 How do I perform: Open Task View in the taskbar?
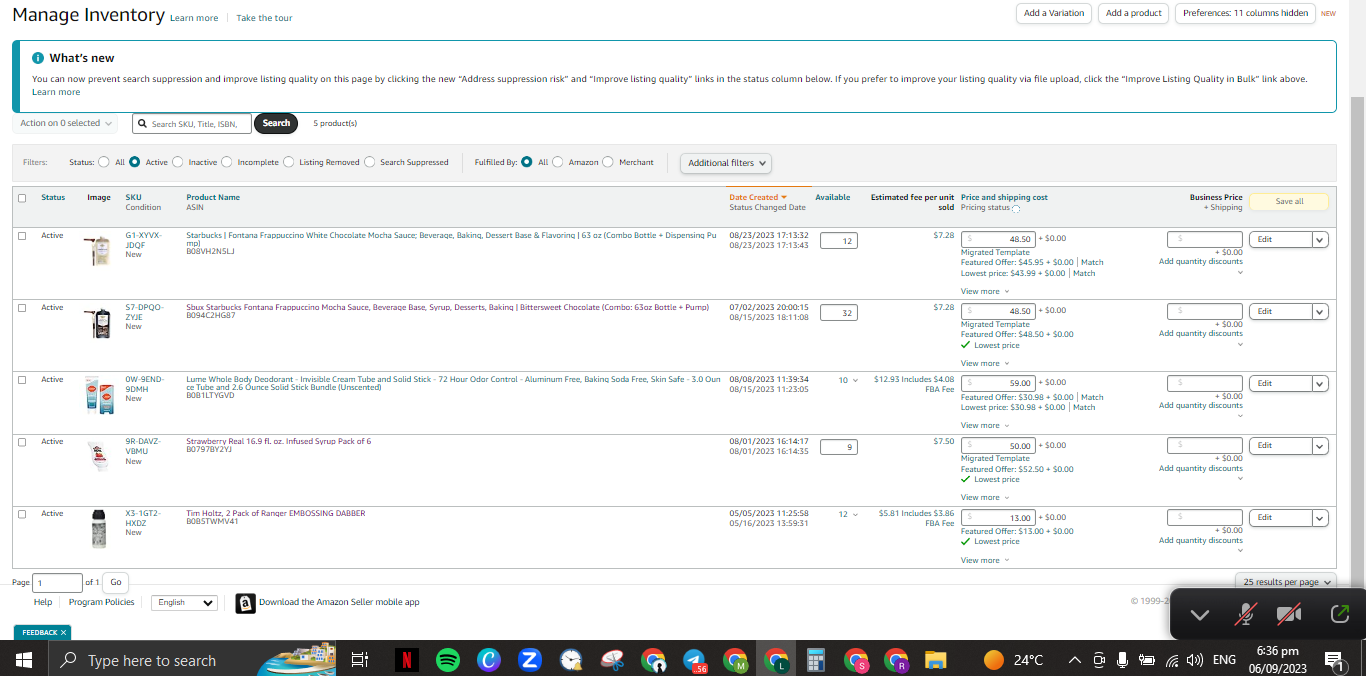click(360, 660)
